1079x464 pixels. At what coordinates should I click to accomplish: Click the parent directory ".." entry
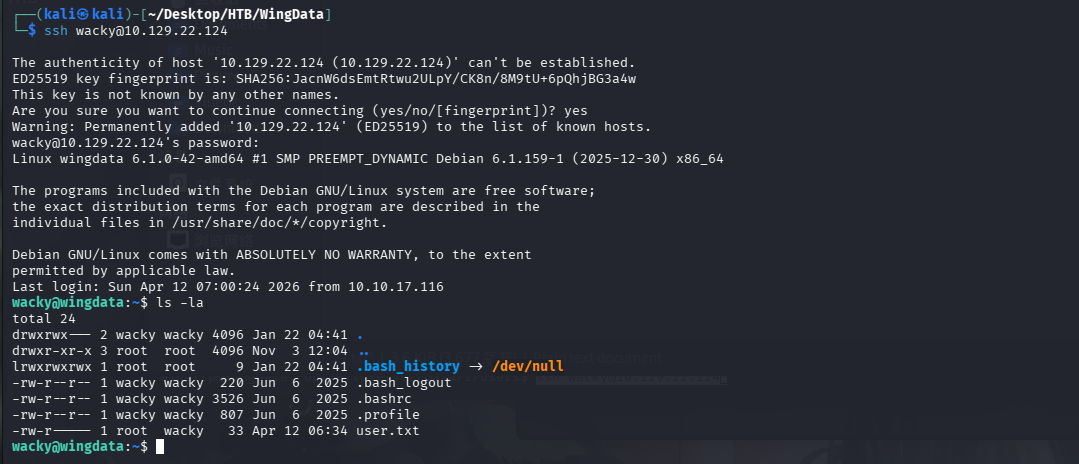click(364, 350)
